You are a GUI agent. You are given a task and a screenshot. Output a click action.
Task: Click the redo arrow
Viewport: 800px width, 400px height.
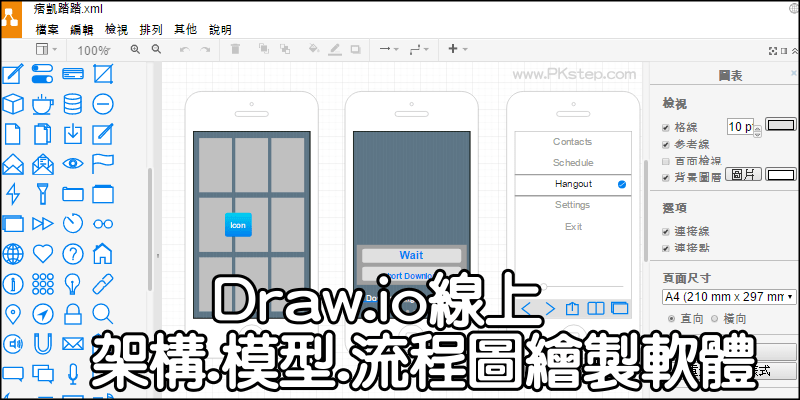(x=205, y=49)
